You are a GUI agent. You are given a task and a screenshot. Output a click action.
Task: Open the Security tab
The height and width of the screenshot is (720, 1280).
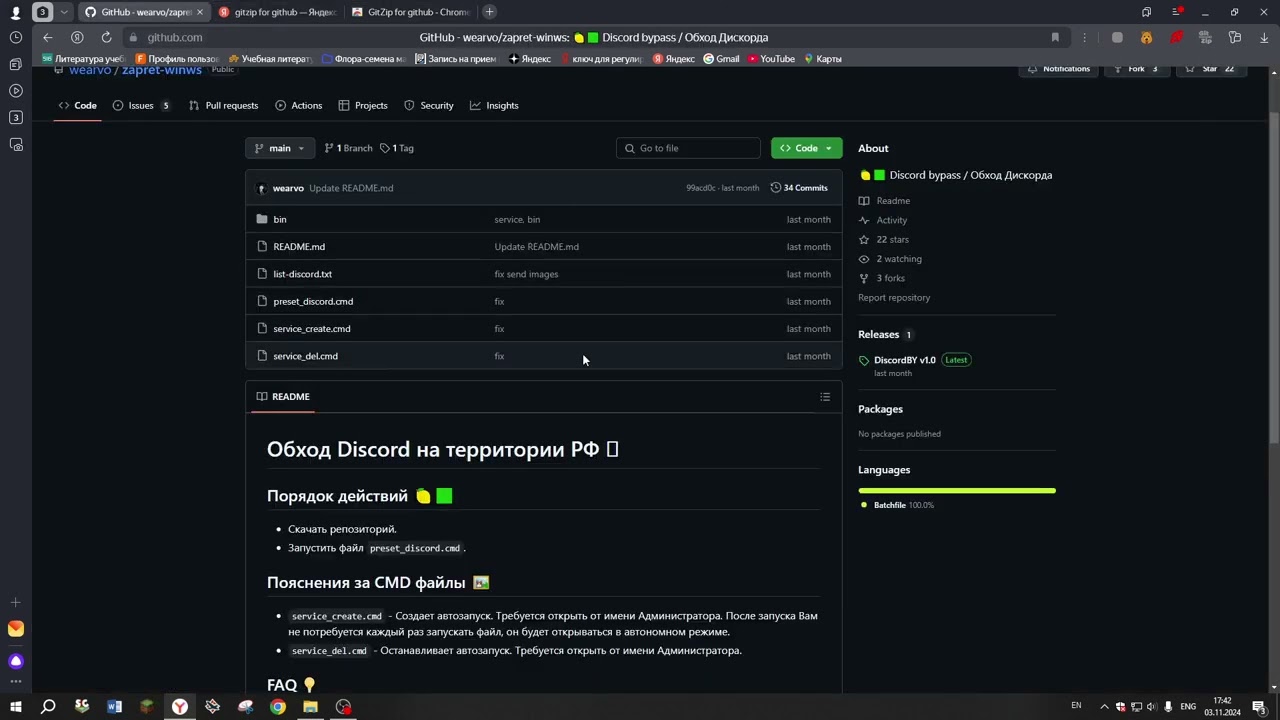click(x=428, y=105)
